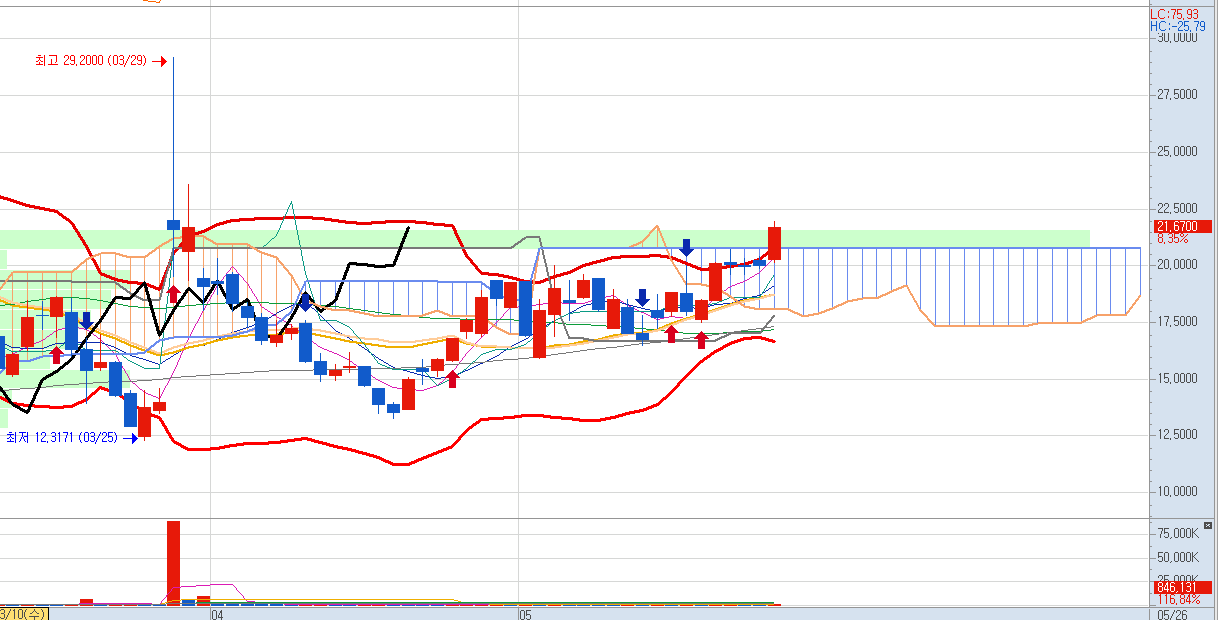Click the 22,5000 price axis label
The width and height of the screenshot is (1218, 620).
point(1176,208)
